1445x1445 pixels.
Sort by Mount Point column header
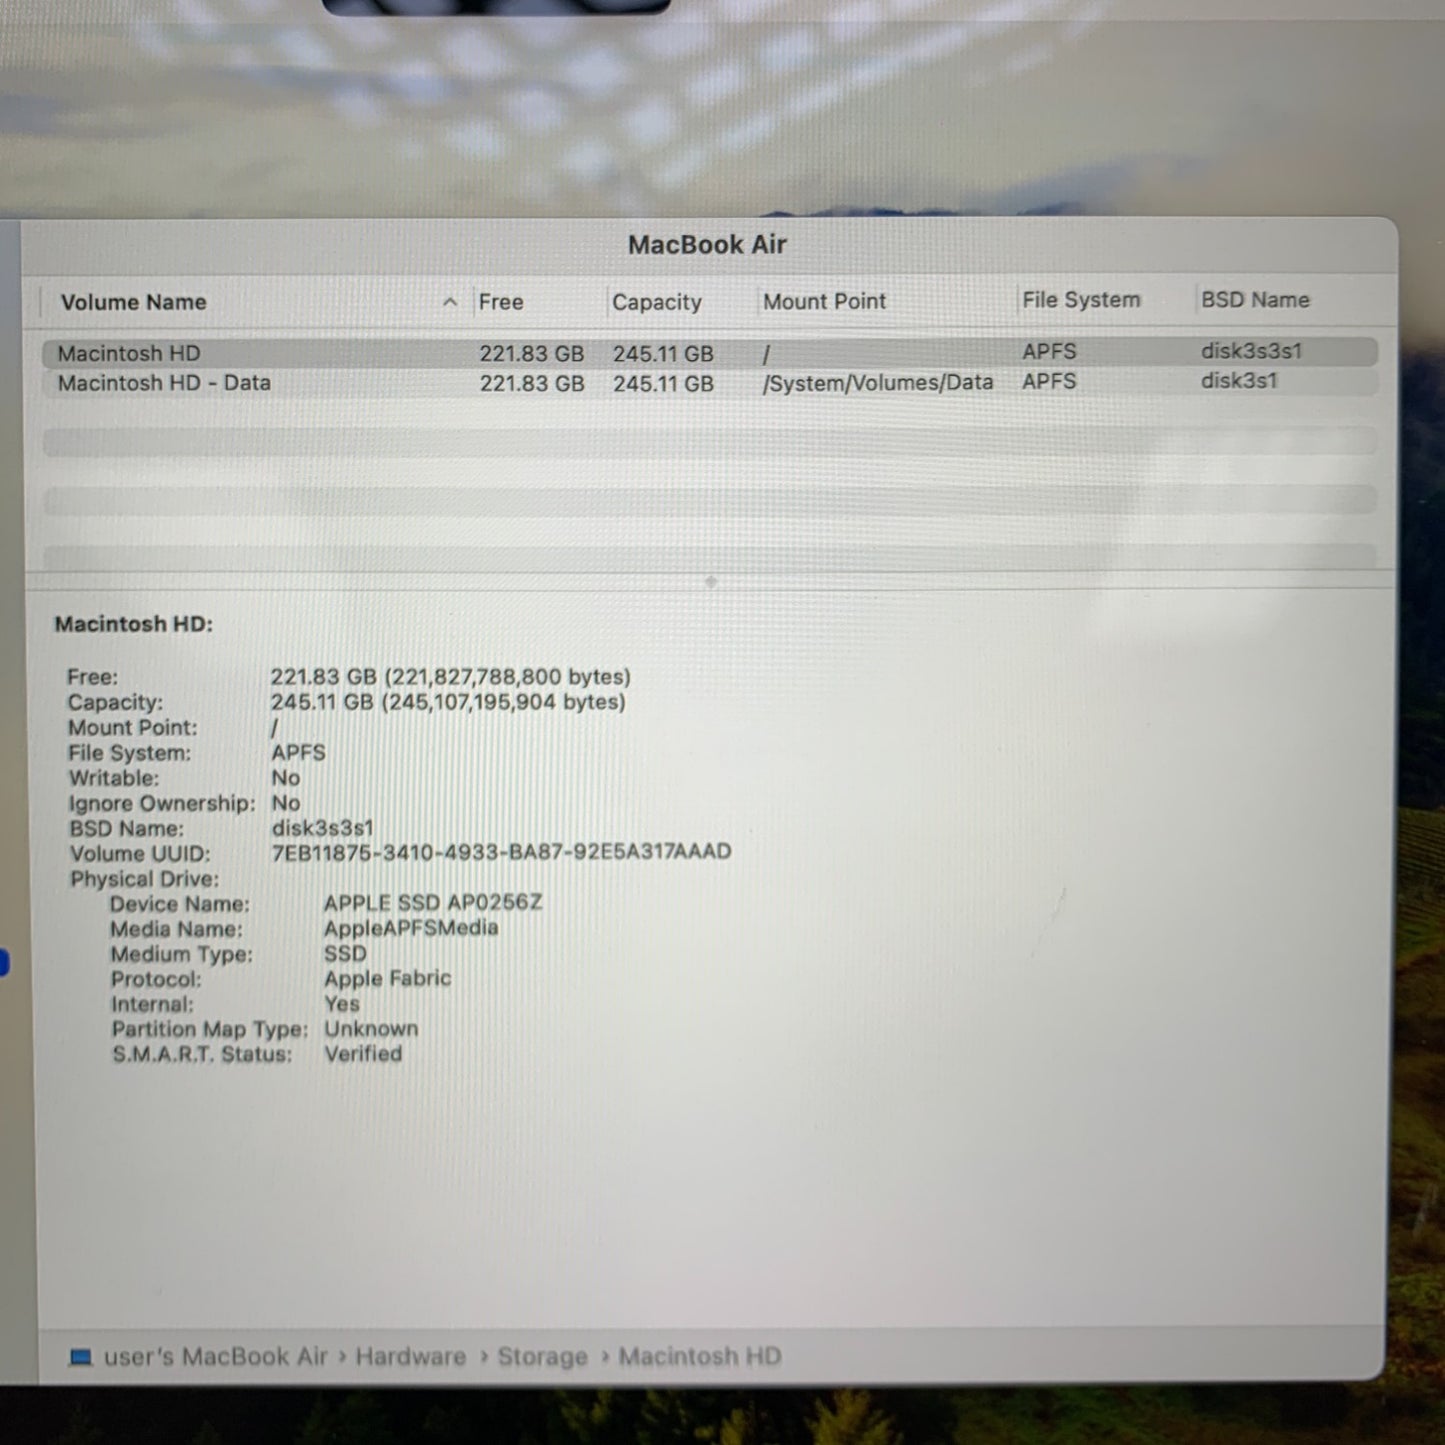coord(825,301)
